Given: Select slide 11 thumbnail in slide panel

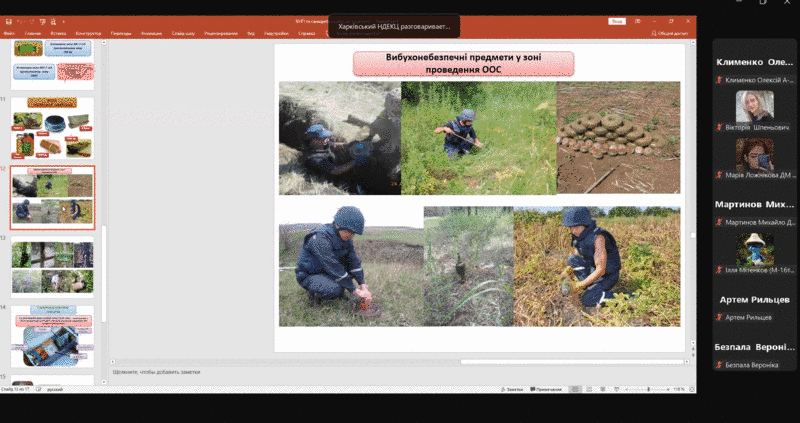Looking at the screenshot, I should (52, 128).
